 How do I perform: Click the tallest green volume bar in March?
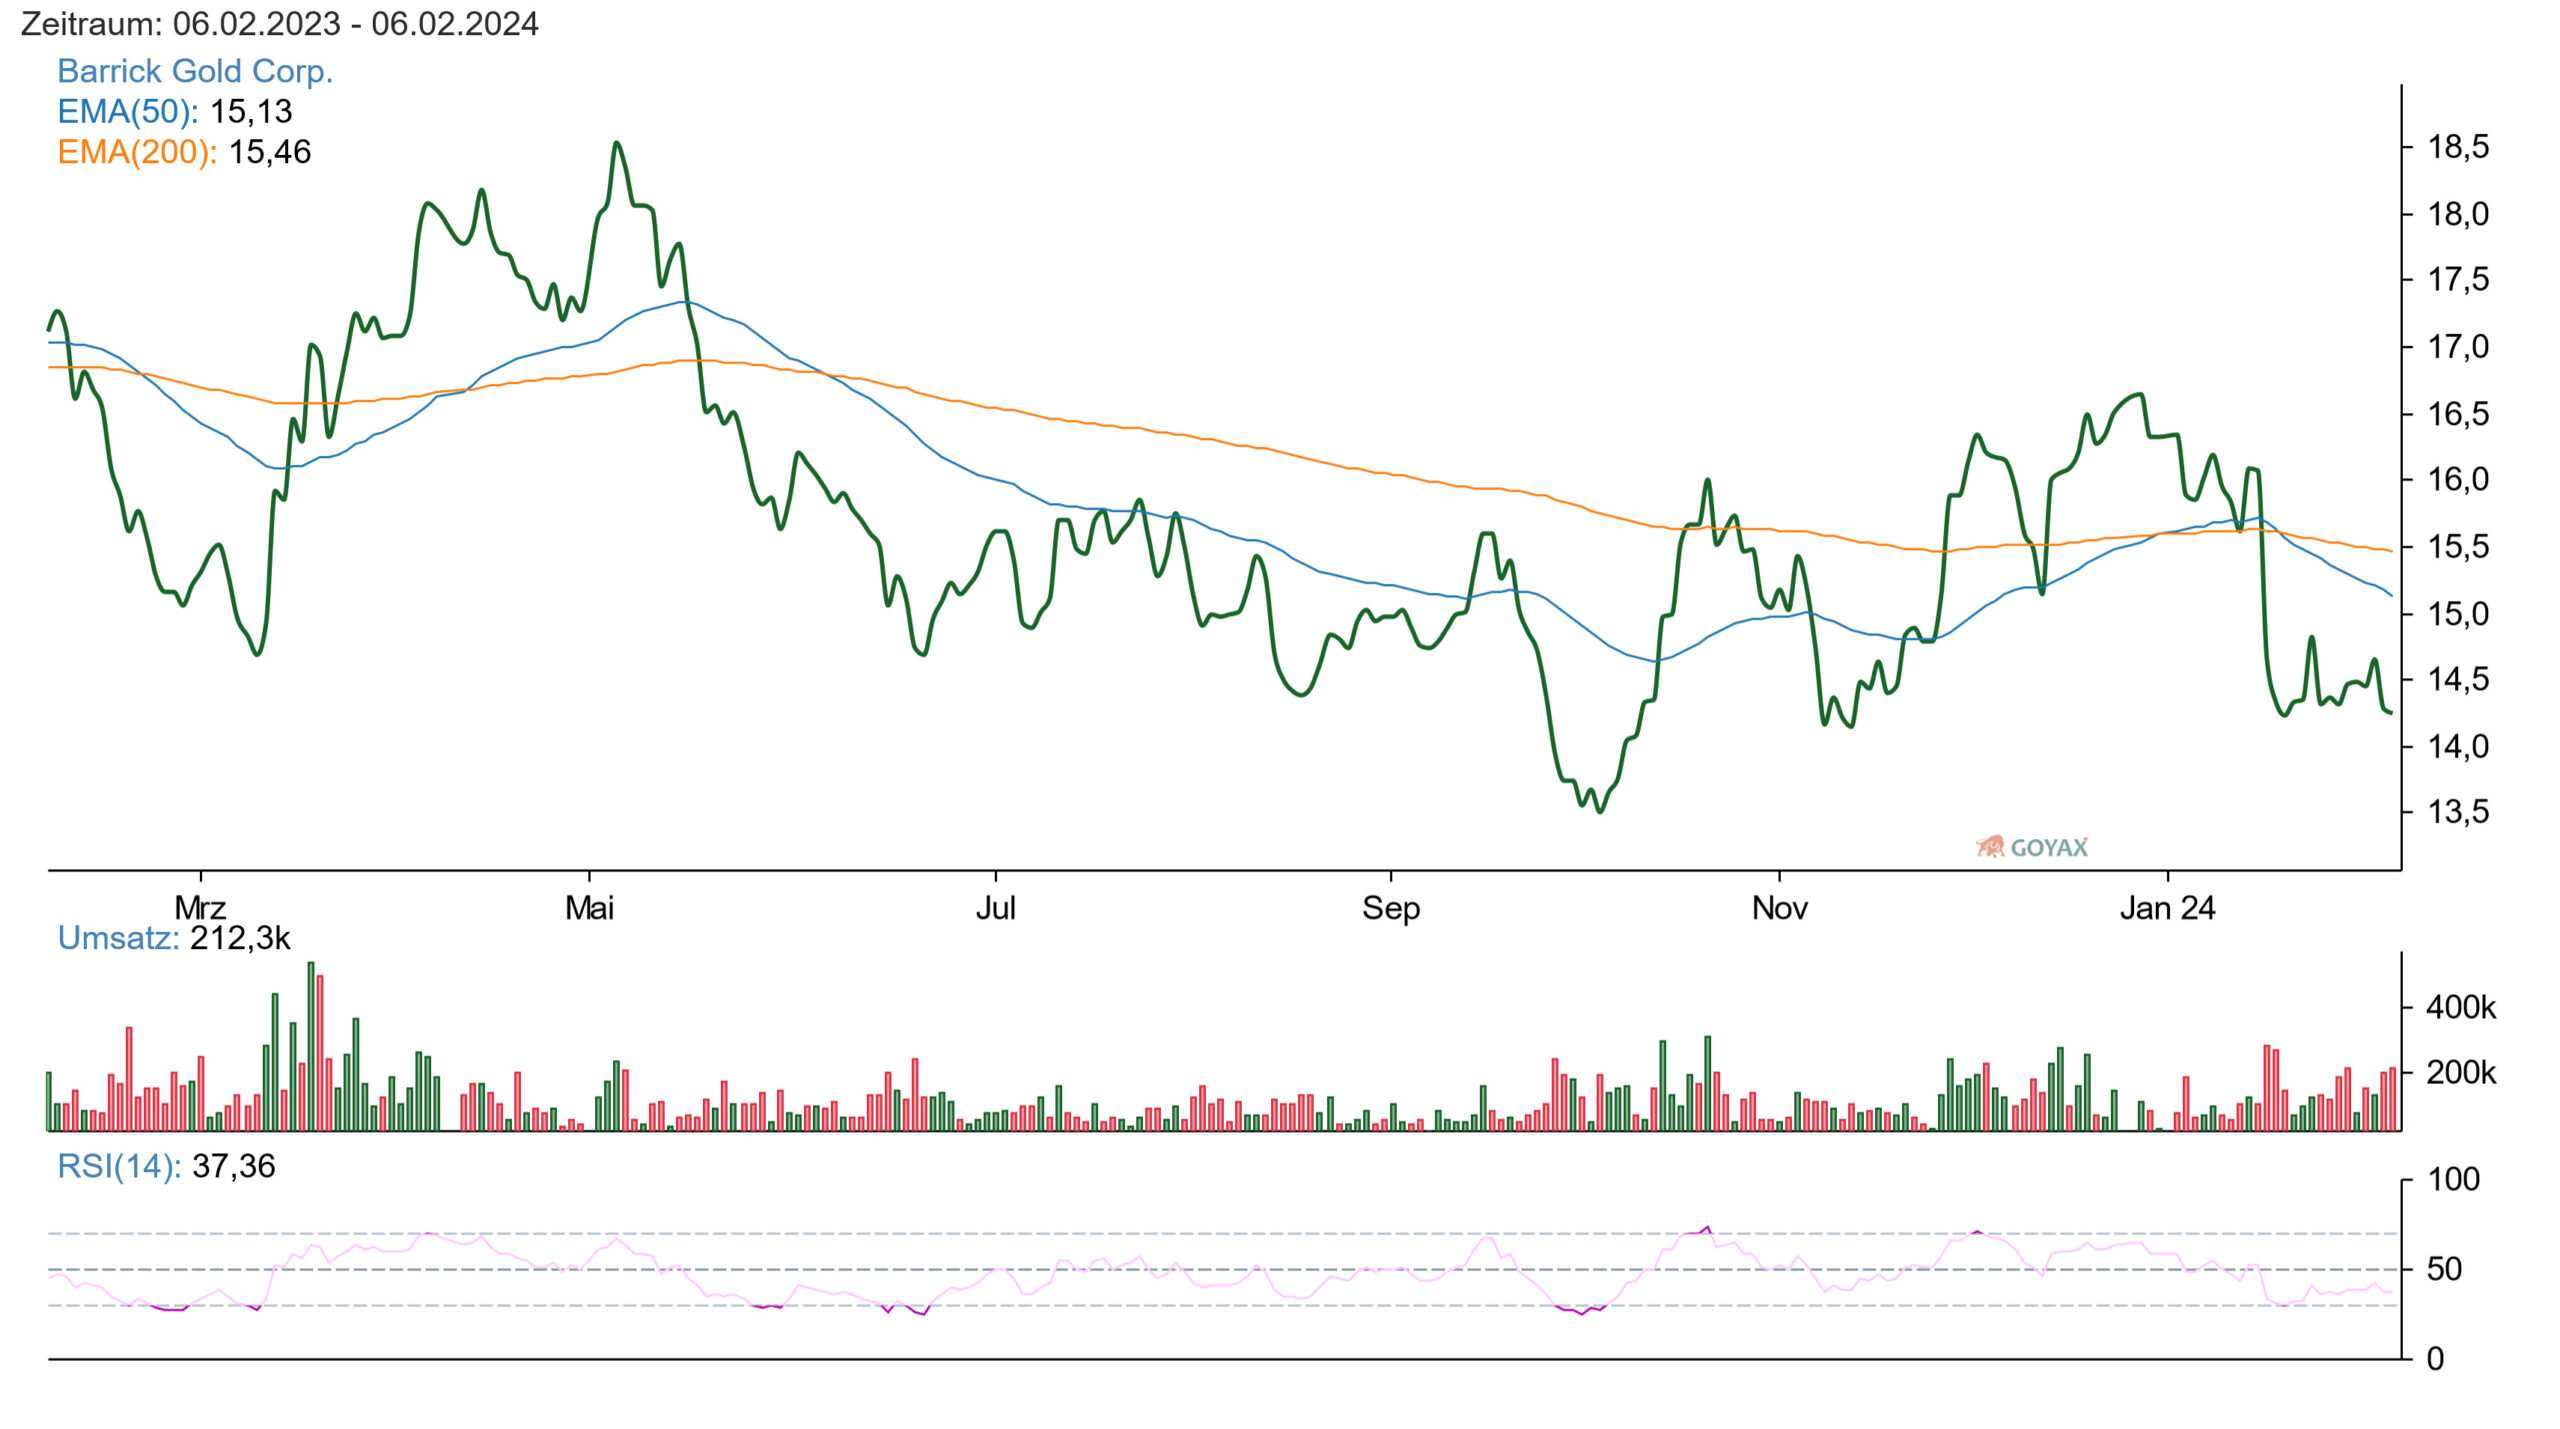coord(311,1046)
